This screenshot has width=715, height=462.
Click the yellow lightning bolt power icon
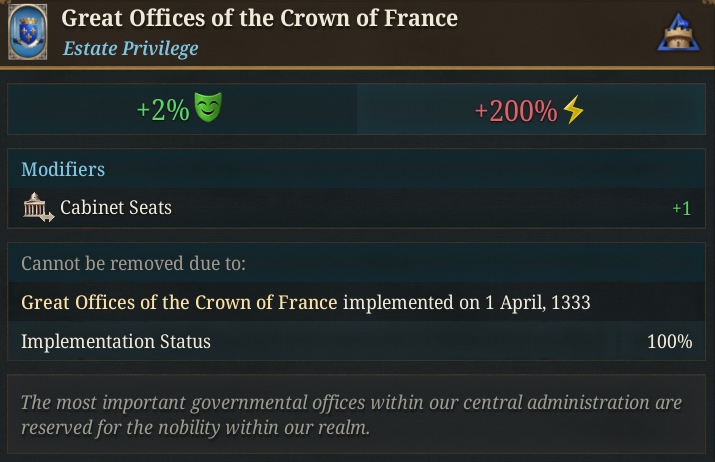(x=573, y=109)
